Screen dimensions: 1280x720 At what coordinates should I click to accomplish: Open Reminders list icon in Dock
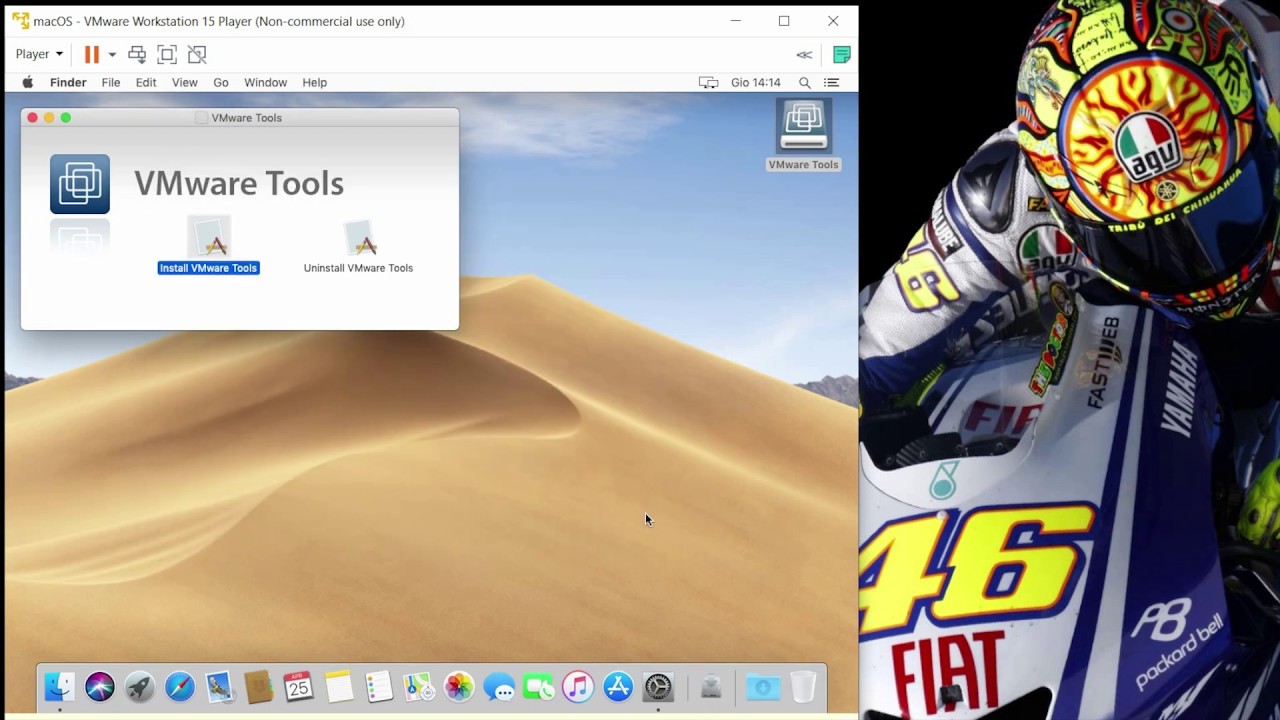pos(379,687)
